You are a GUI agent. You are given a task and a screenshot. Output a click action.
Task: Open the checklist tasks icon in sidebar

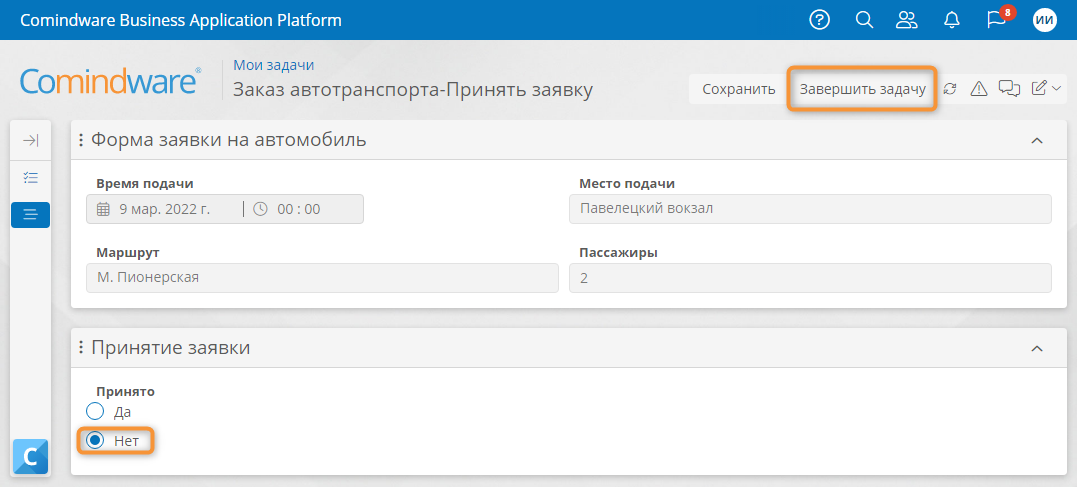(30, 178)
